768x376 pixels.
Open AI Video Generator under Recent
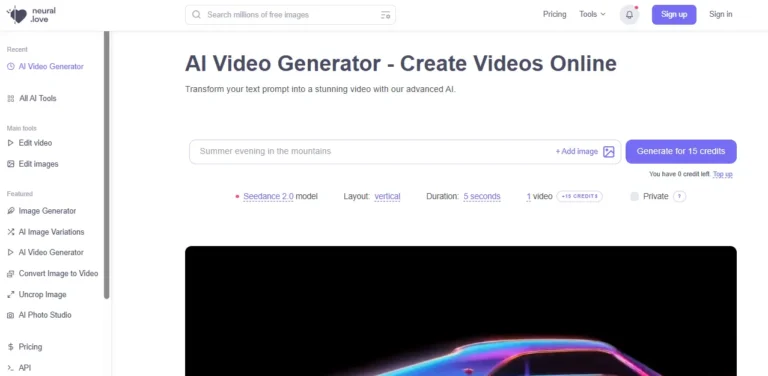[51, 67]
